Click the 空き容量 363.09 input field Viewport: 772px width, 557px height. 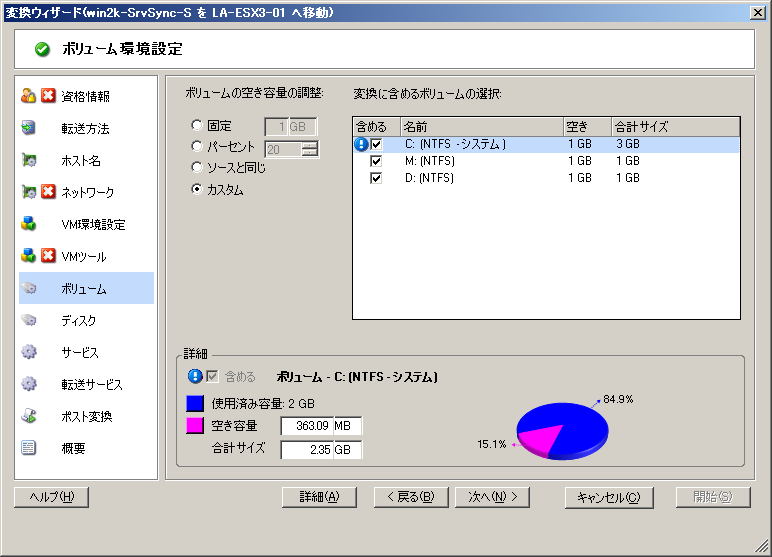click(307, 426)
